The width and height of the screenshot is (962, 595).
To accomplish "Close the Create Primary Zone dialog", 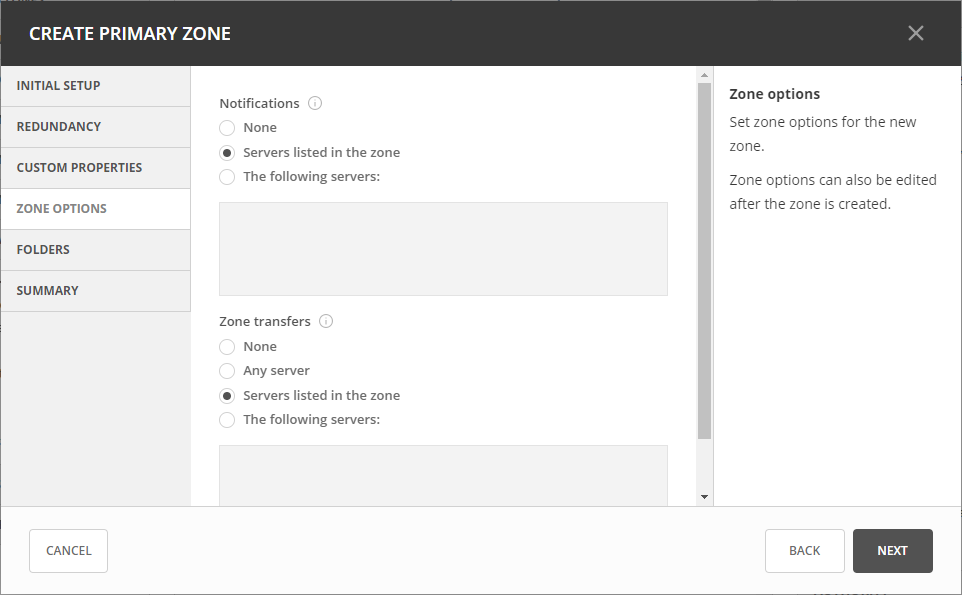I will [915, 33].
